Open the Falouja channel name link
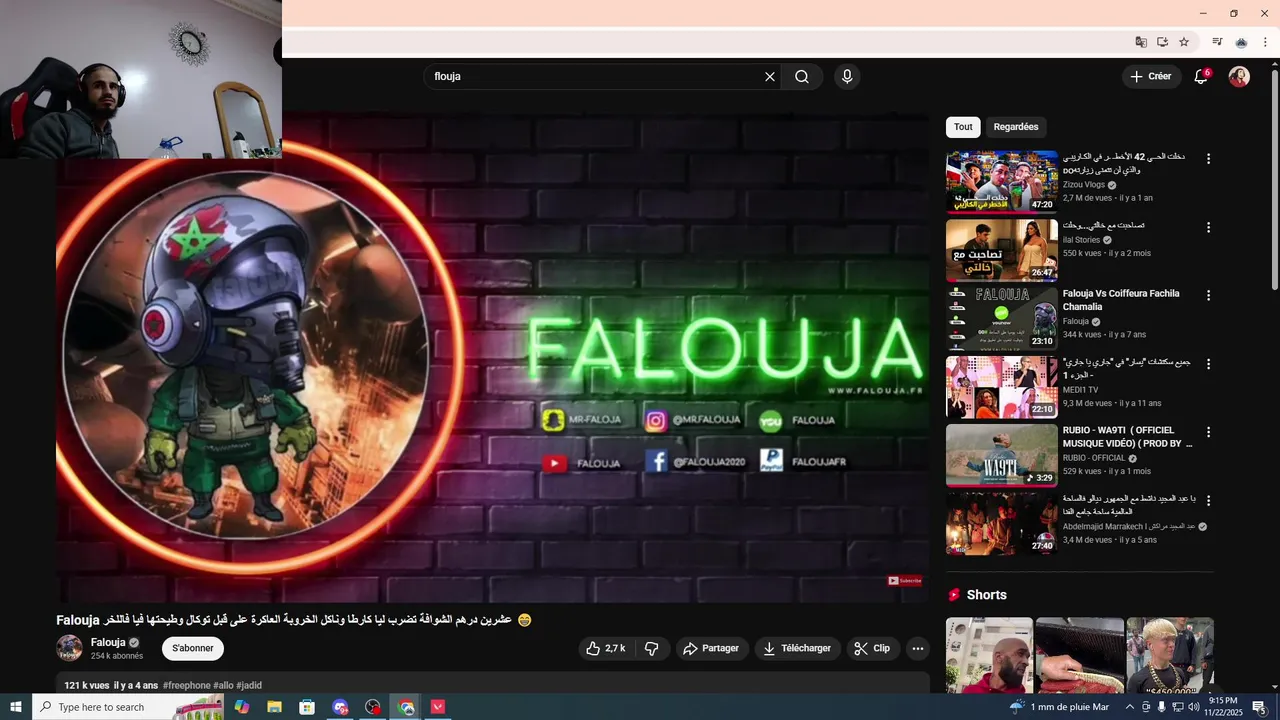The width and height of the screenshot is (1280, 720). (x=108, y=643)
